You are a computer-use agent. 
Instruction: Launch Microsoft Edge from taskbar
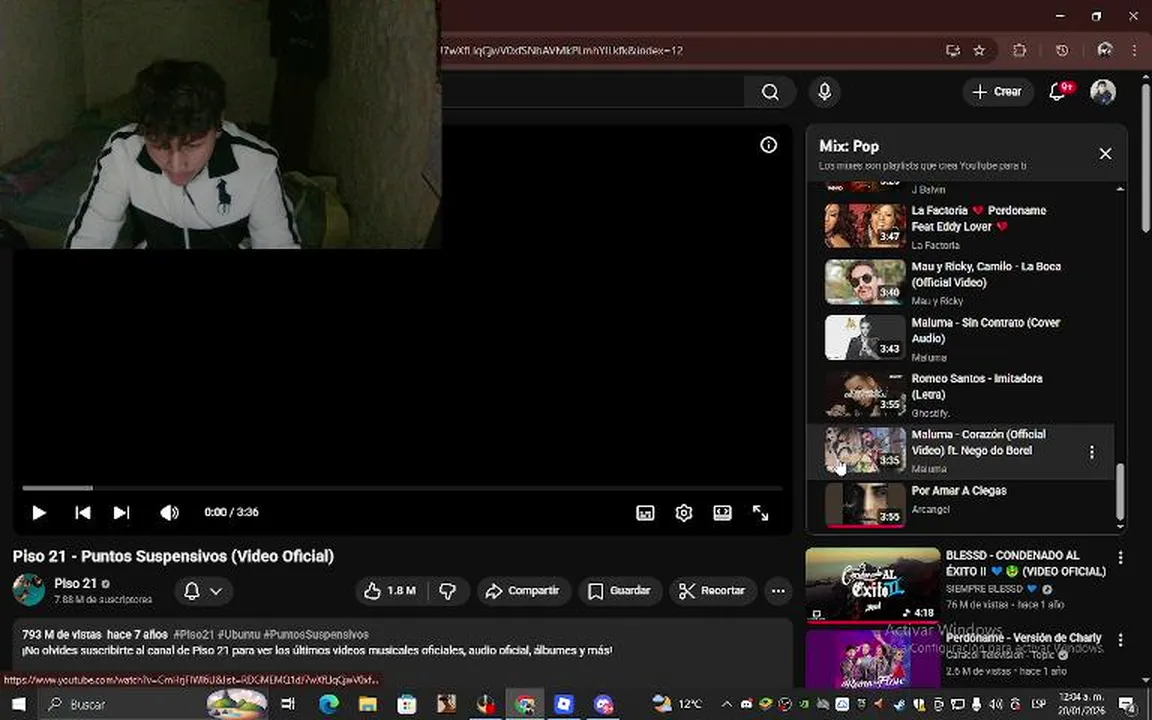tap(329, 704)
